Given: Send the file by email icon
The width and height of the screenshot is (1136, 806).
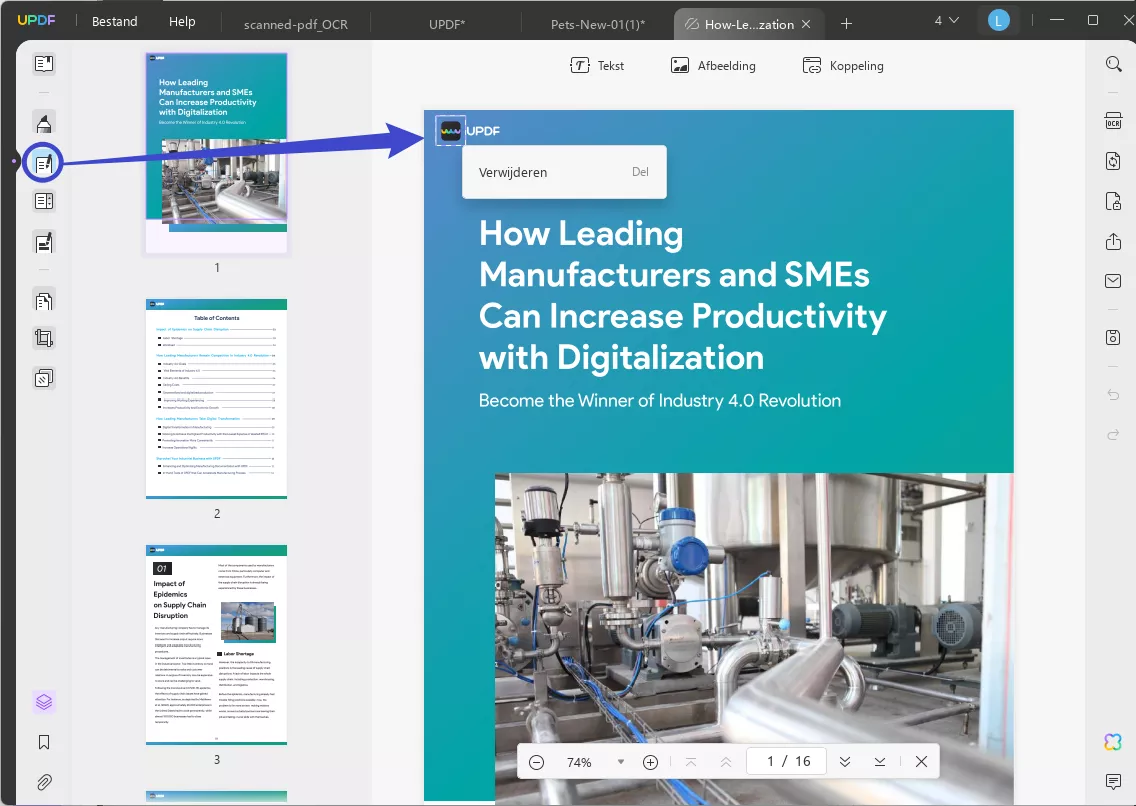Looking at the screenshot, I should click(1113, 281).
